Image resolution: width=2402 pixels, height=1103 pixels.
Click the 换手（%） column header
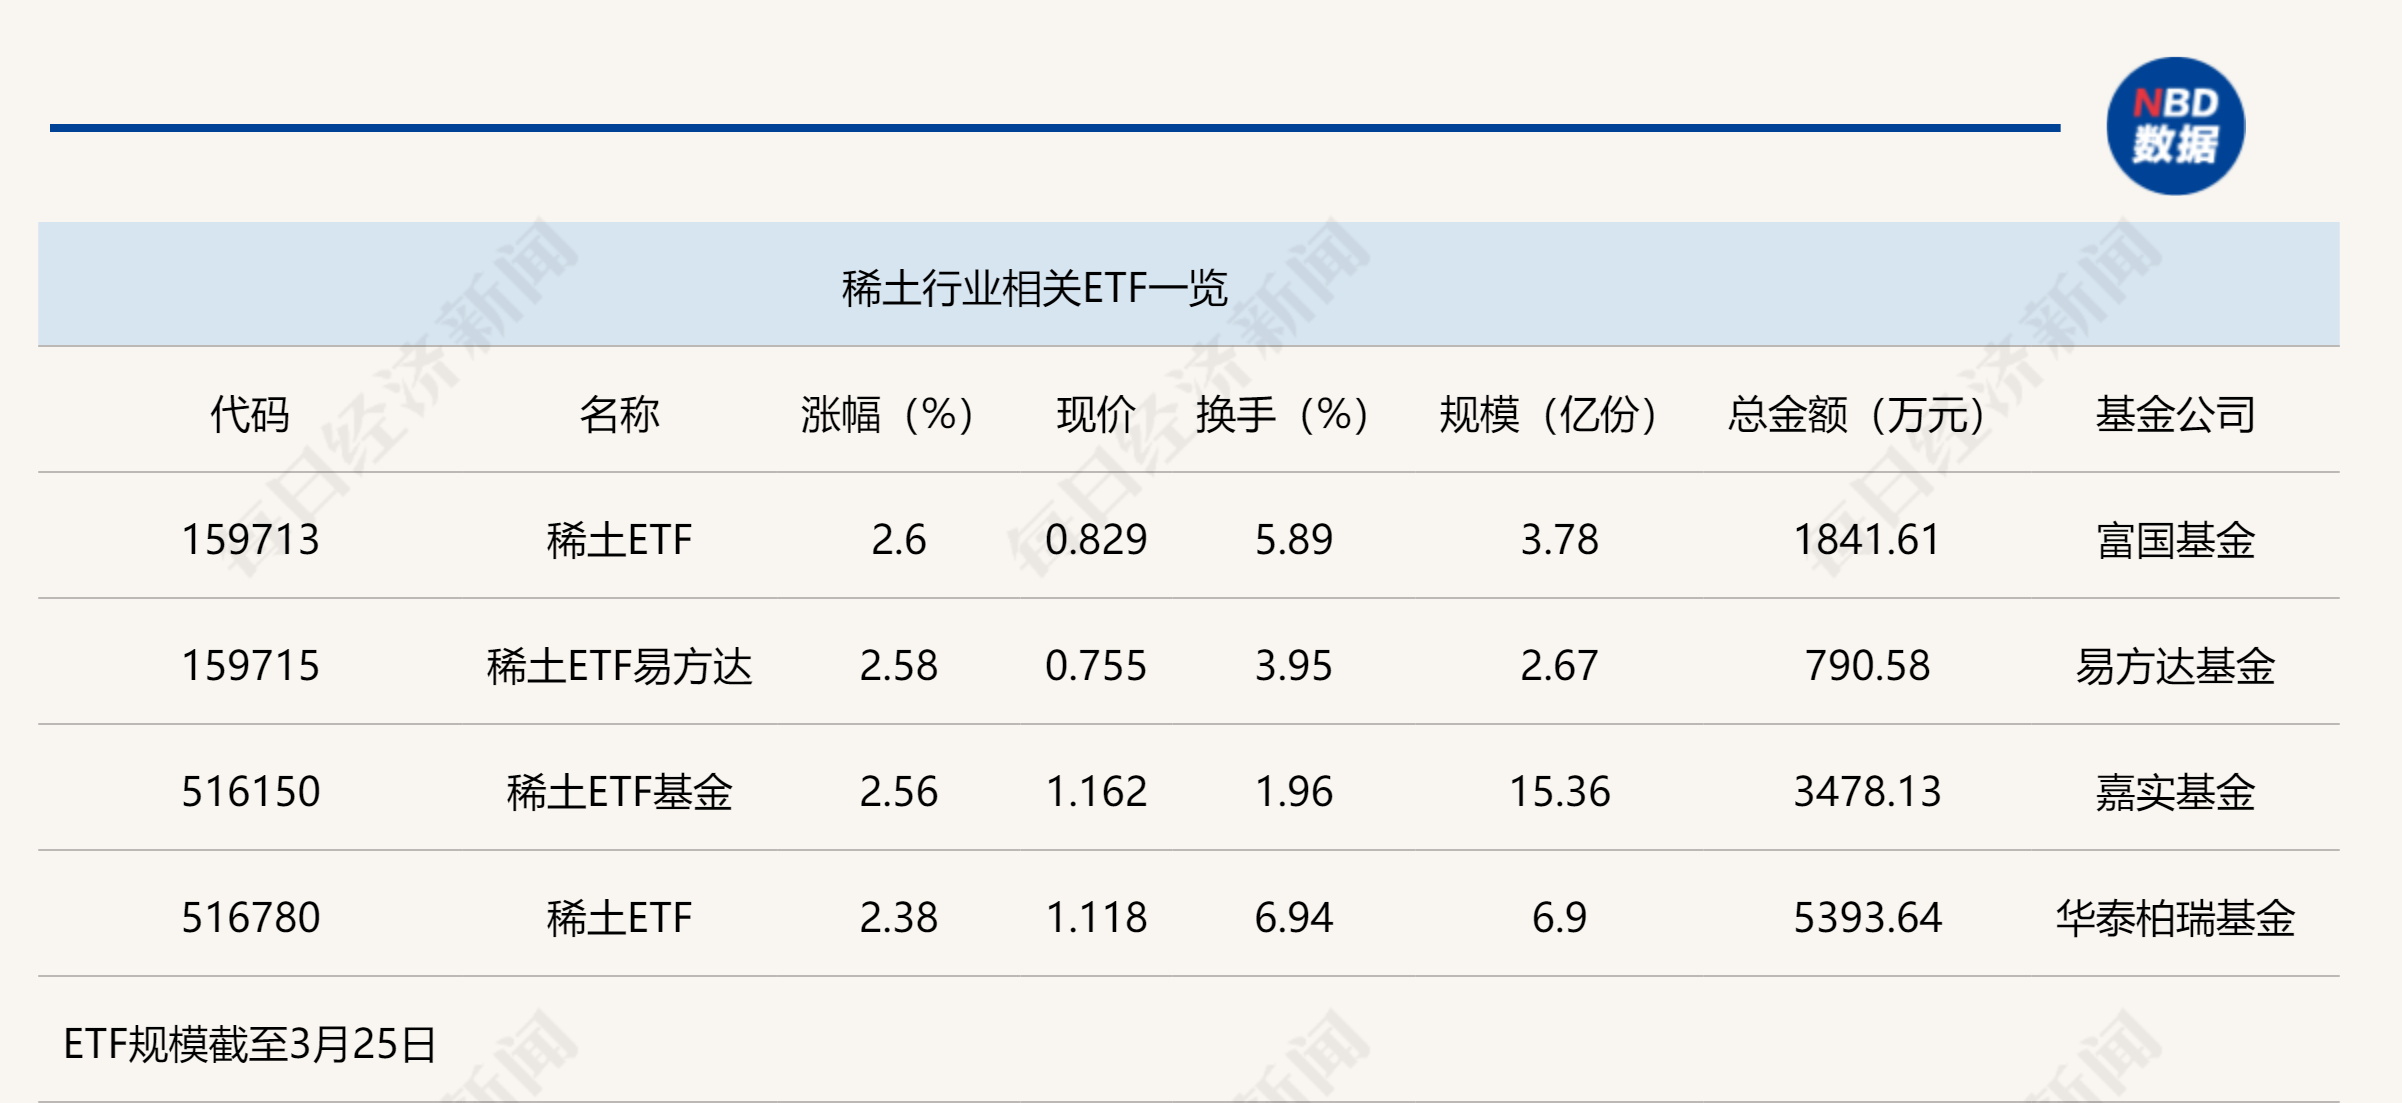[1282, 414]
